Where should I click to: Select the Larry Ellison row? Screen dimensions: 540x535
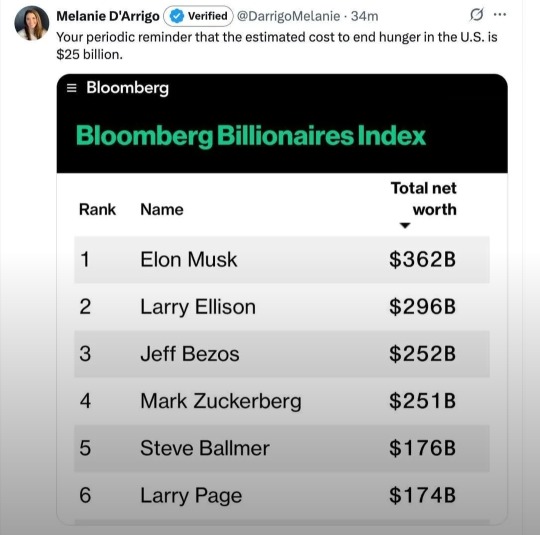click(282, 307)
